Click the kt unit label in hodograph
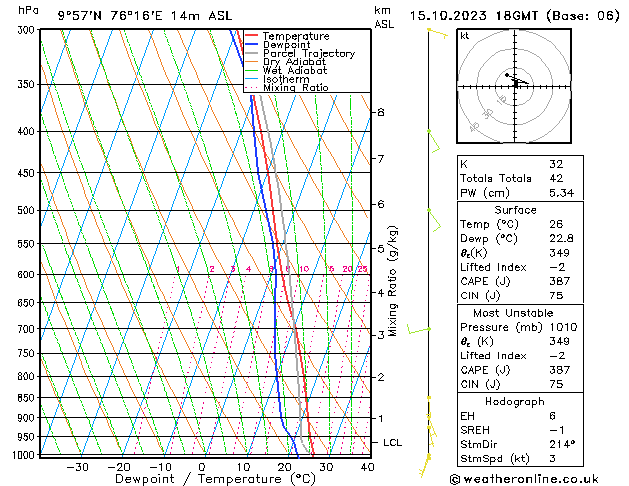Screen dimensions: 629x486 coord(465,36)
